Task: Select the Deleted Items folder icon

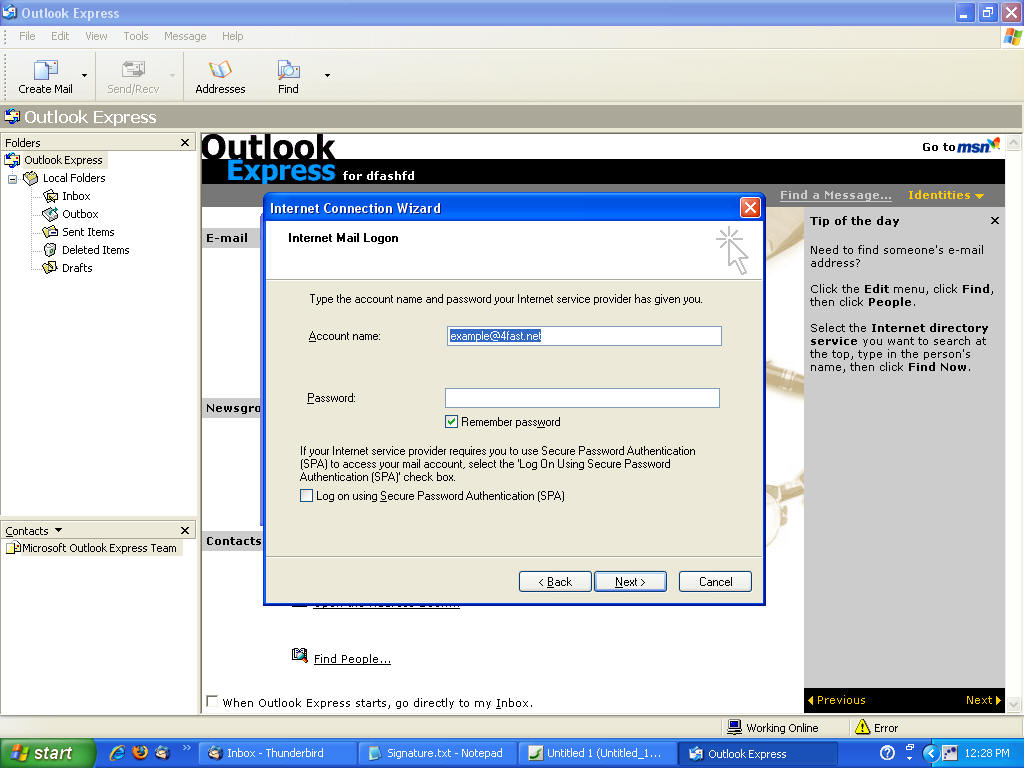Action: [x=50, y=250]
